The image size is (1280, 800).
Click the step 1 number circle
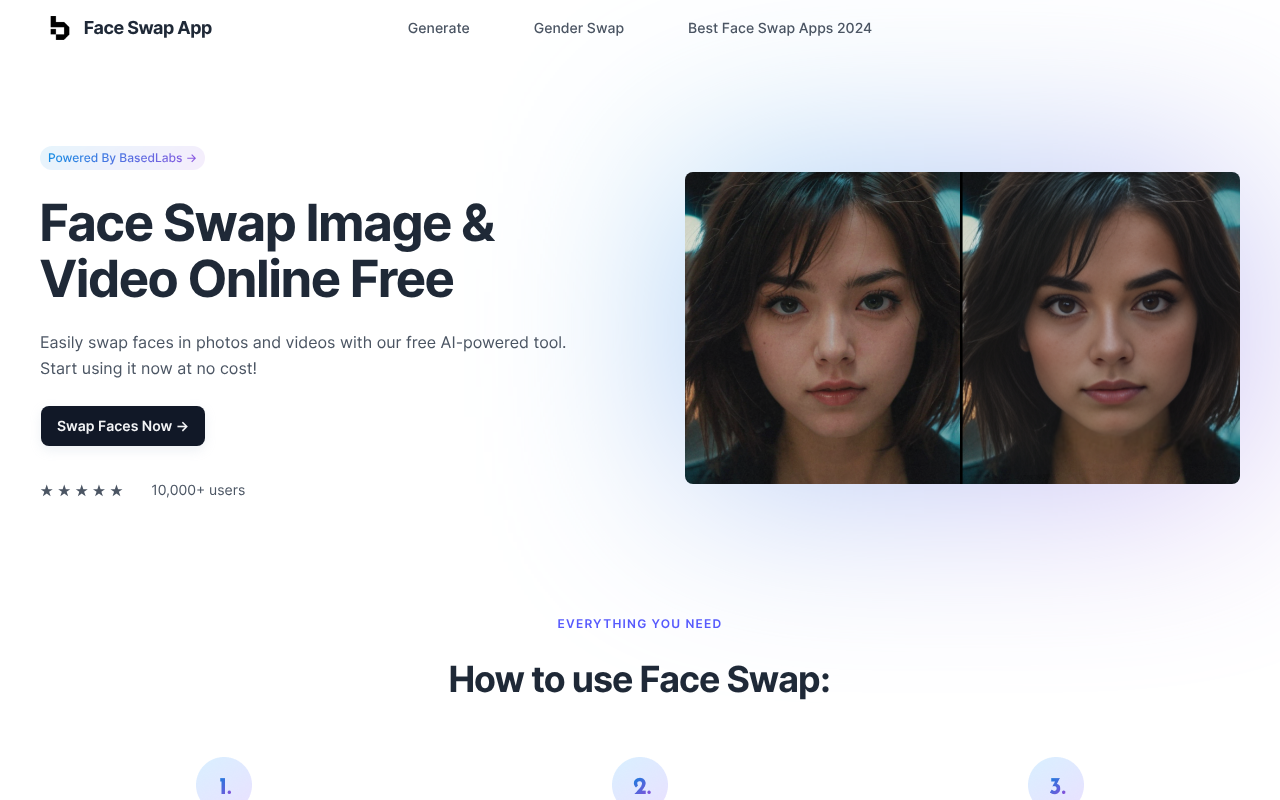tap(224, 784)
